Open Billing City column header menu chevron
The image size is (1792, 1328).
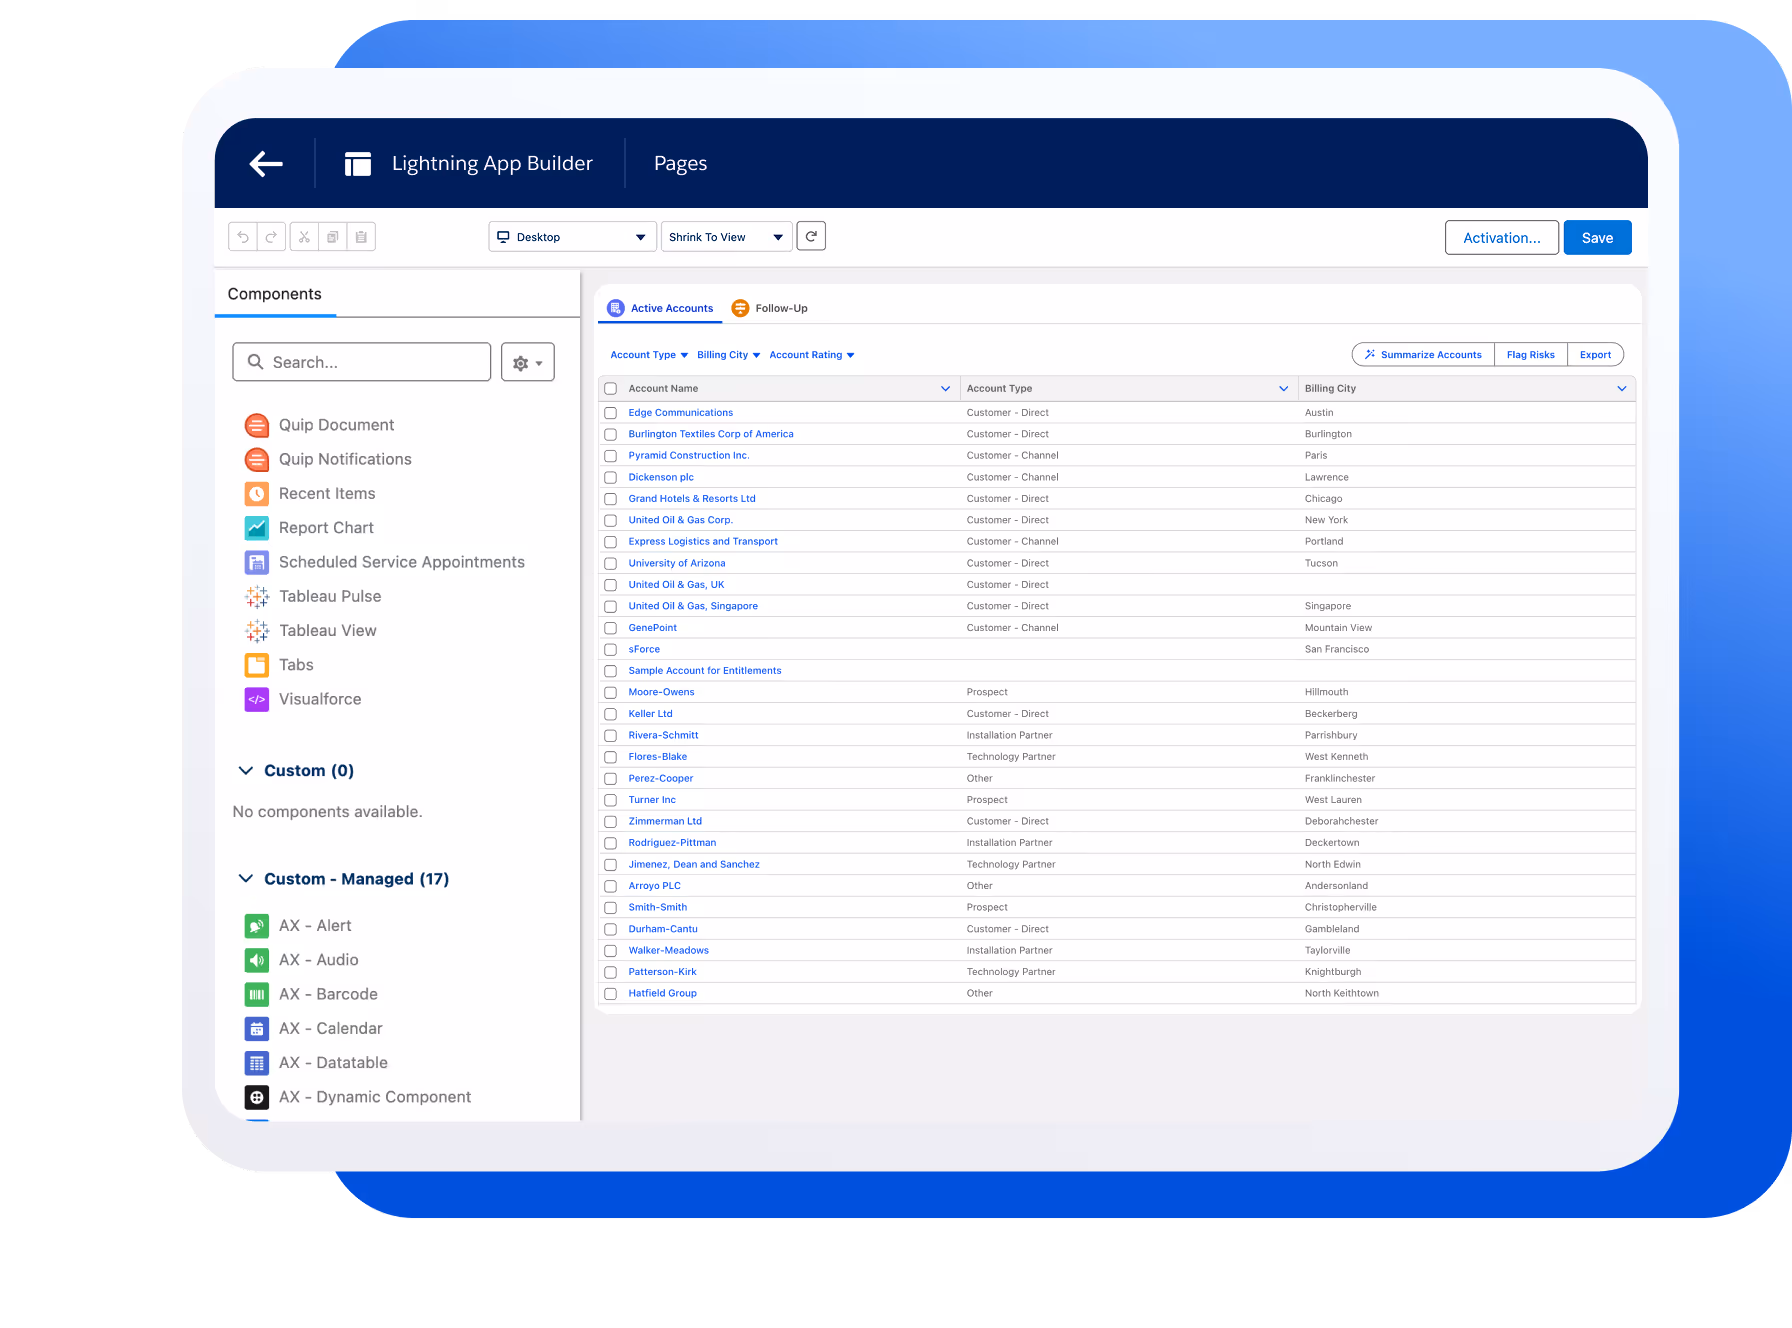(x=1621, y=389)
